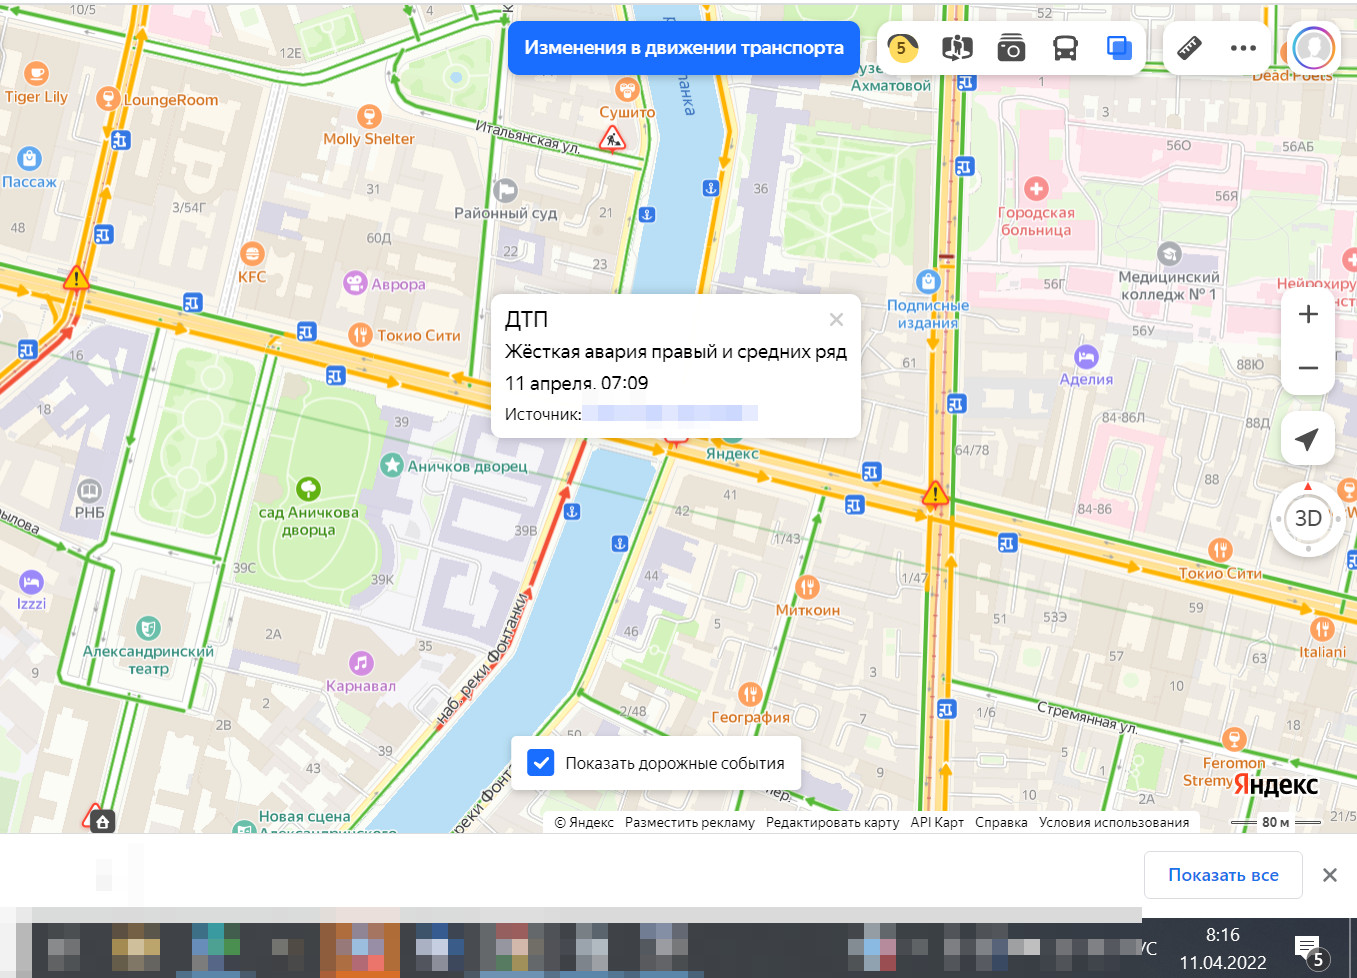
Task: Select the Подписные издания shop marker
Action: click(928, 281)
